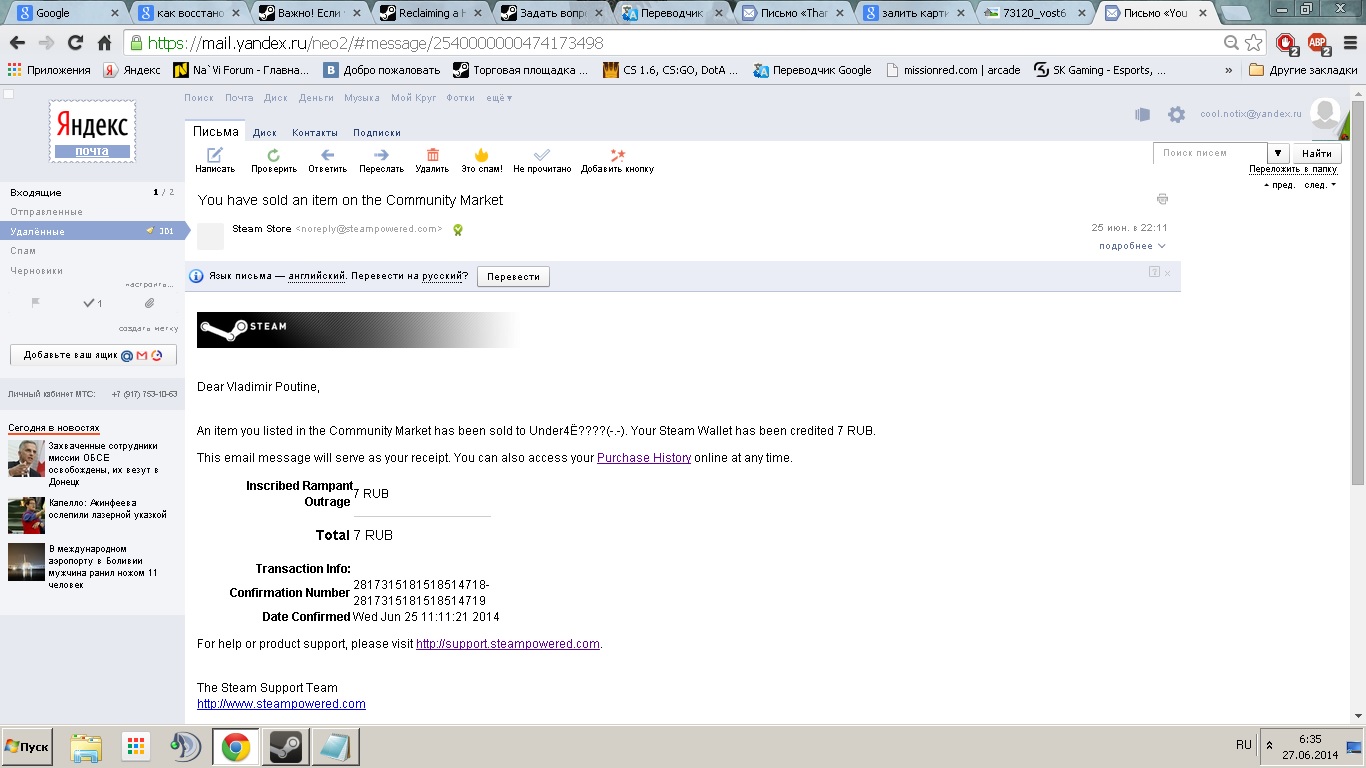
Task: Click Добавьте ваш ящик button
Action: pyautogui.click(x=93, y=355)
